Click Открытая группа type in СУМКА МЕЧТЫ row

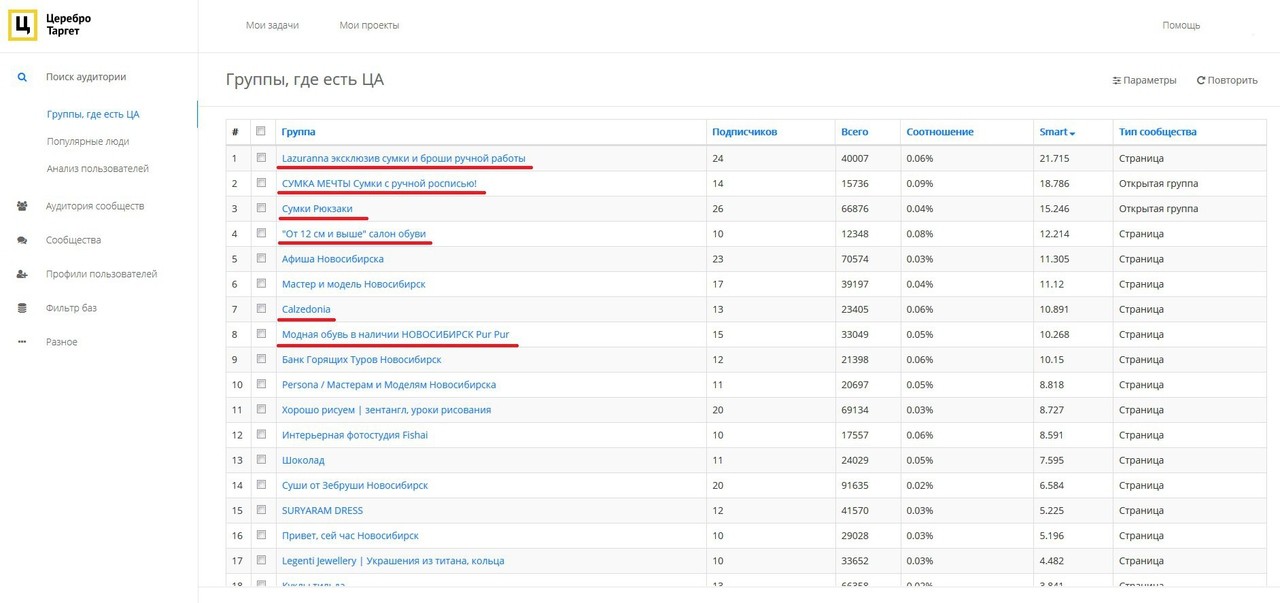tap(1158, 184)
